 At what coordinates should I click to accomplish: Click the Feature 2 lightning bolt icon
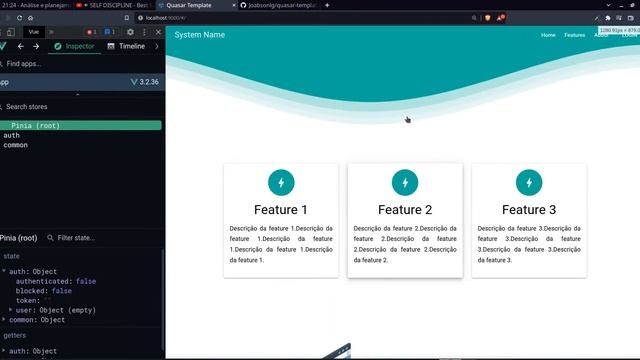pyautogui.click(x=405, y=182)
